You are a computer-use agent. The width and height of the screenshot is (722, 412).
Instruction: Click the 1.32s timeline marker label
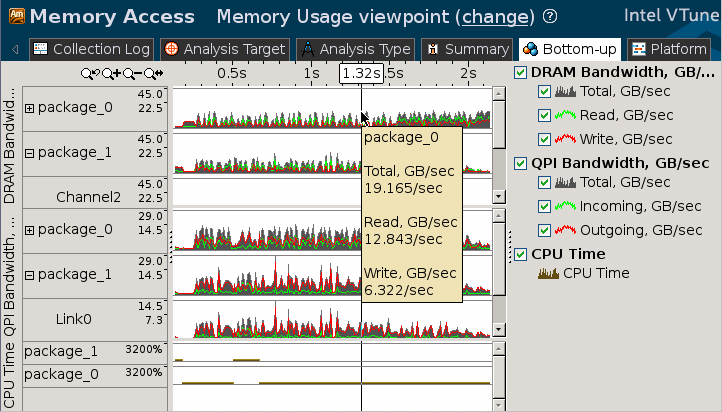point(360,73)
